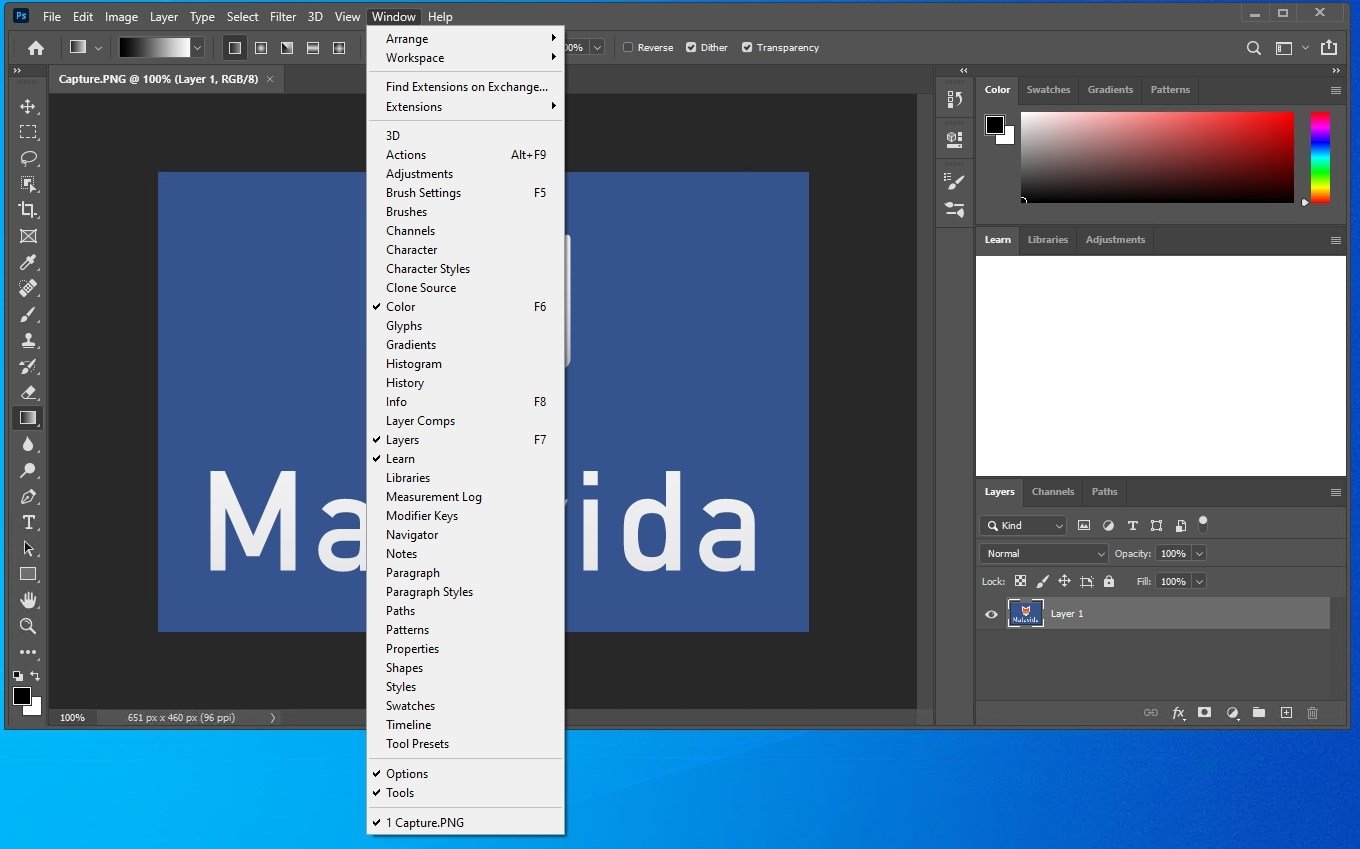Click the Layer 1 thumbnail
Screen dimensions: 1360x849
click(x=1025, y=614)
